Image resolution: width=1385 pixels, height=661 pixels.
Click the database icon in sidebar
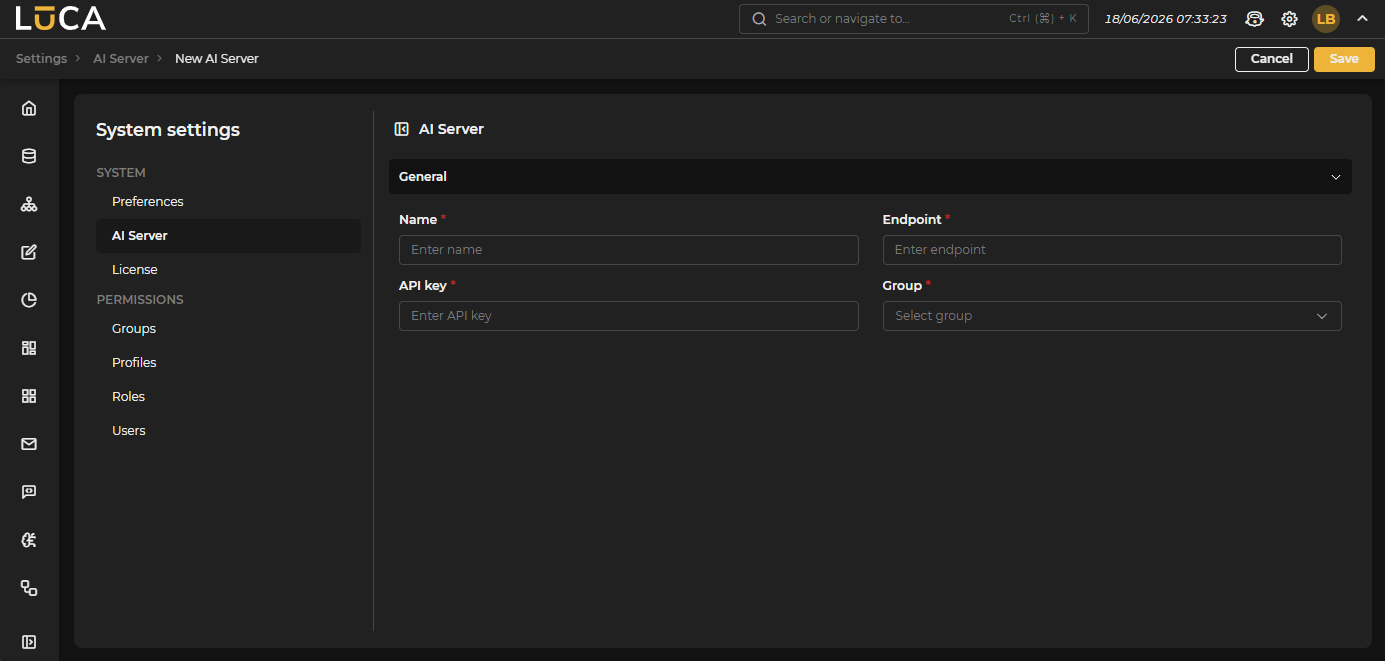coord(29,156)
